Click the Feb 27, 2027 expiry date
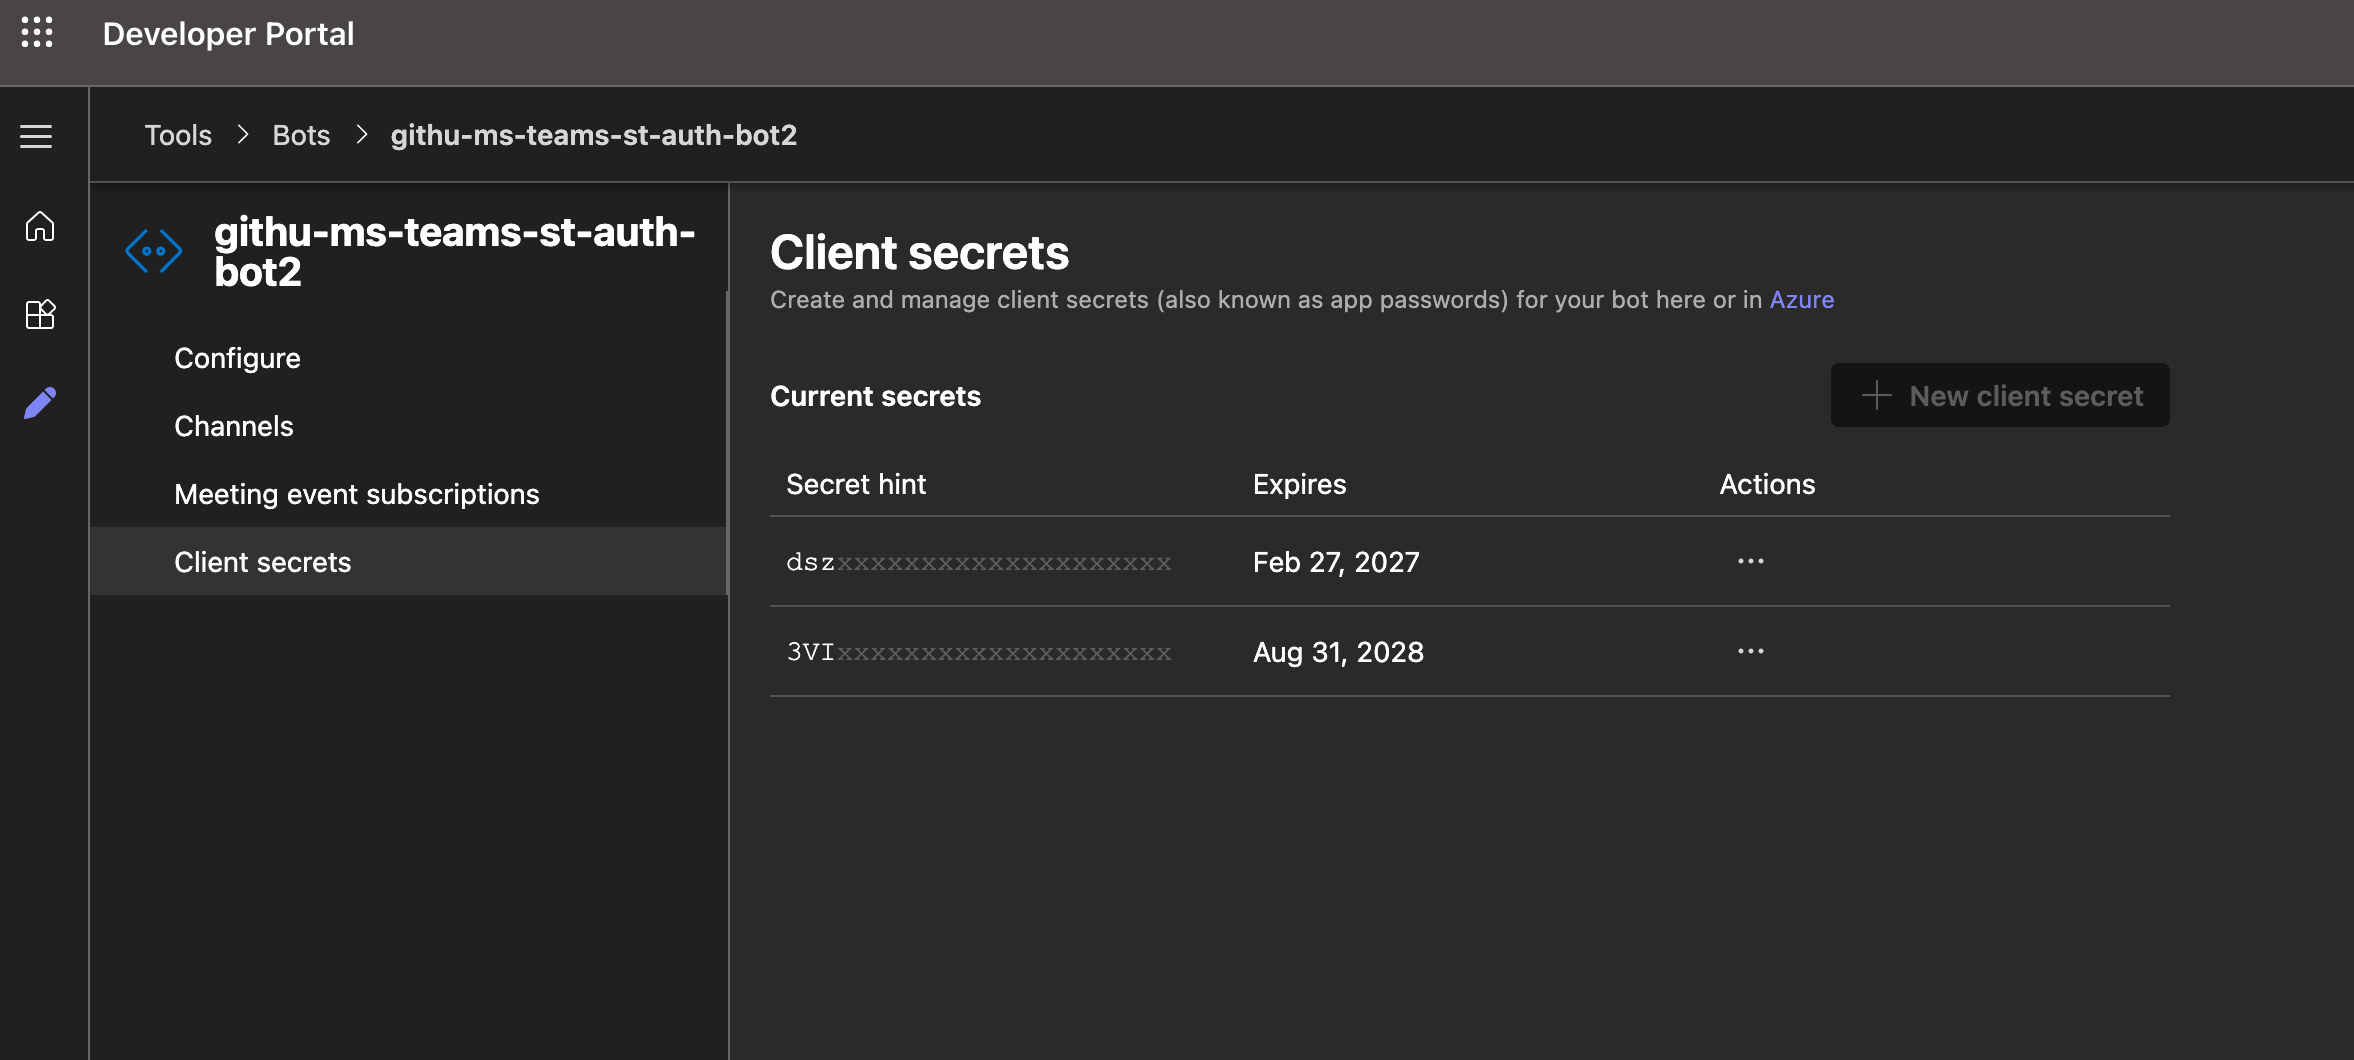The image size is (2354, 1060). (1336, 562)
